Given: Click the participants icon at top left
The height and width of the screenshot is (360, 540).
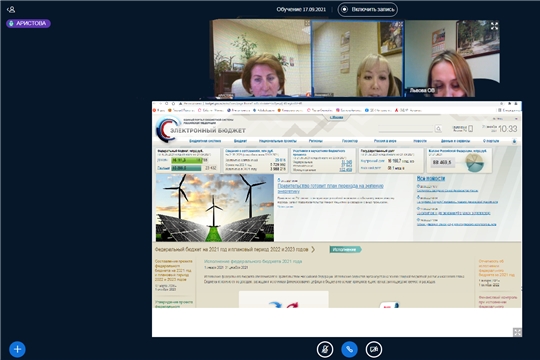Looking at the screenshot, I should [11, 10].
